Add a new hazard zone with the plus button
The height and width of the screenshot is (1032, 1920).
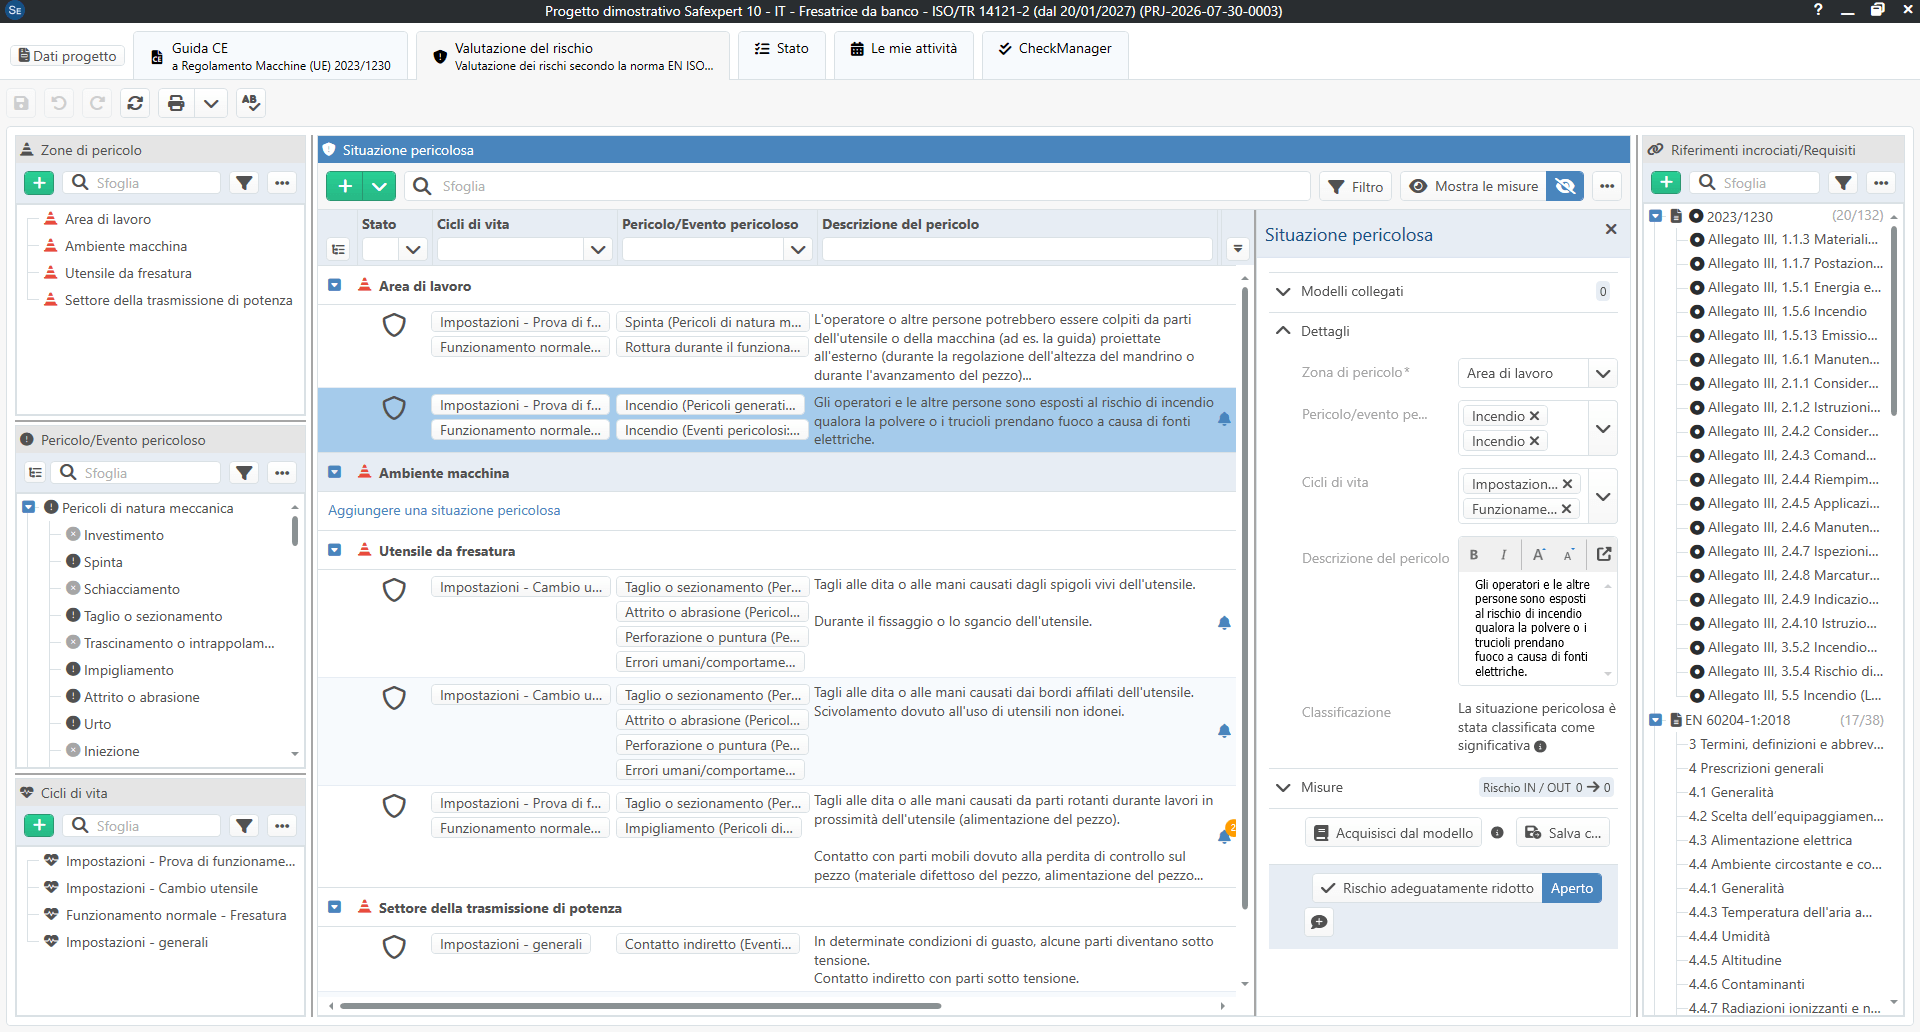39,183
